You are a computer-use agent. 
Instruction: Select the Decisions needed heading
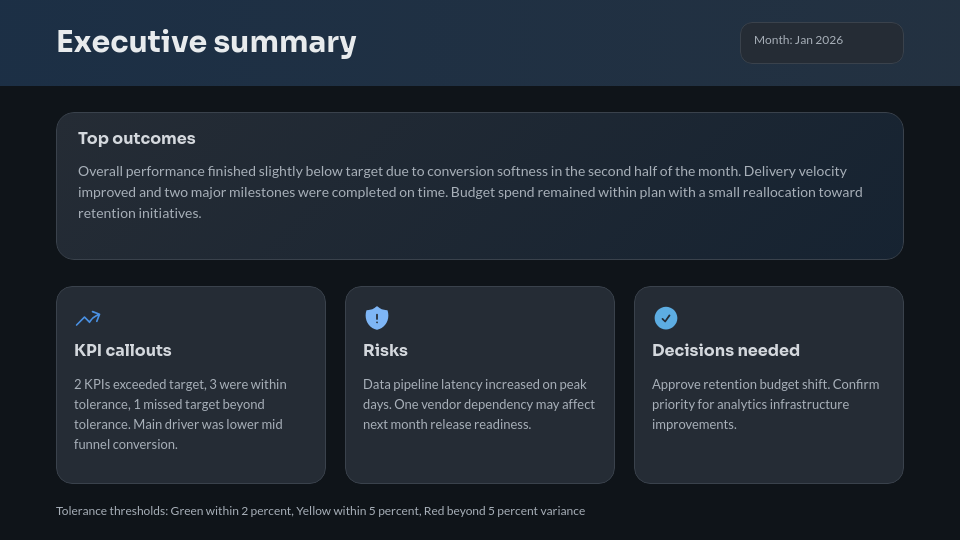[x=726, y=350]
